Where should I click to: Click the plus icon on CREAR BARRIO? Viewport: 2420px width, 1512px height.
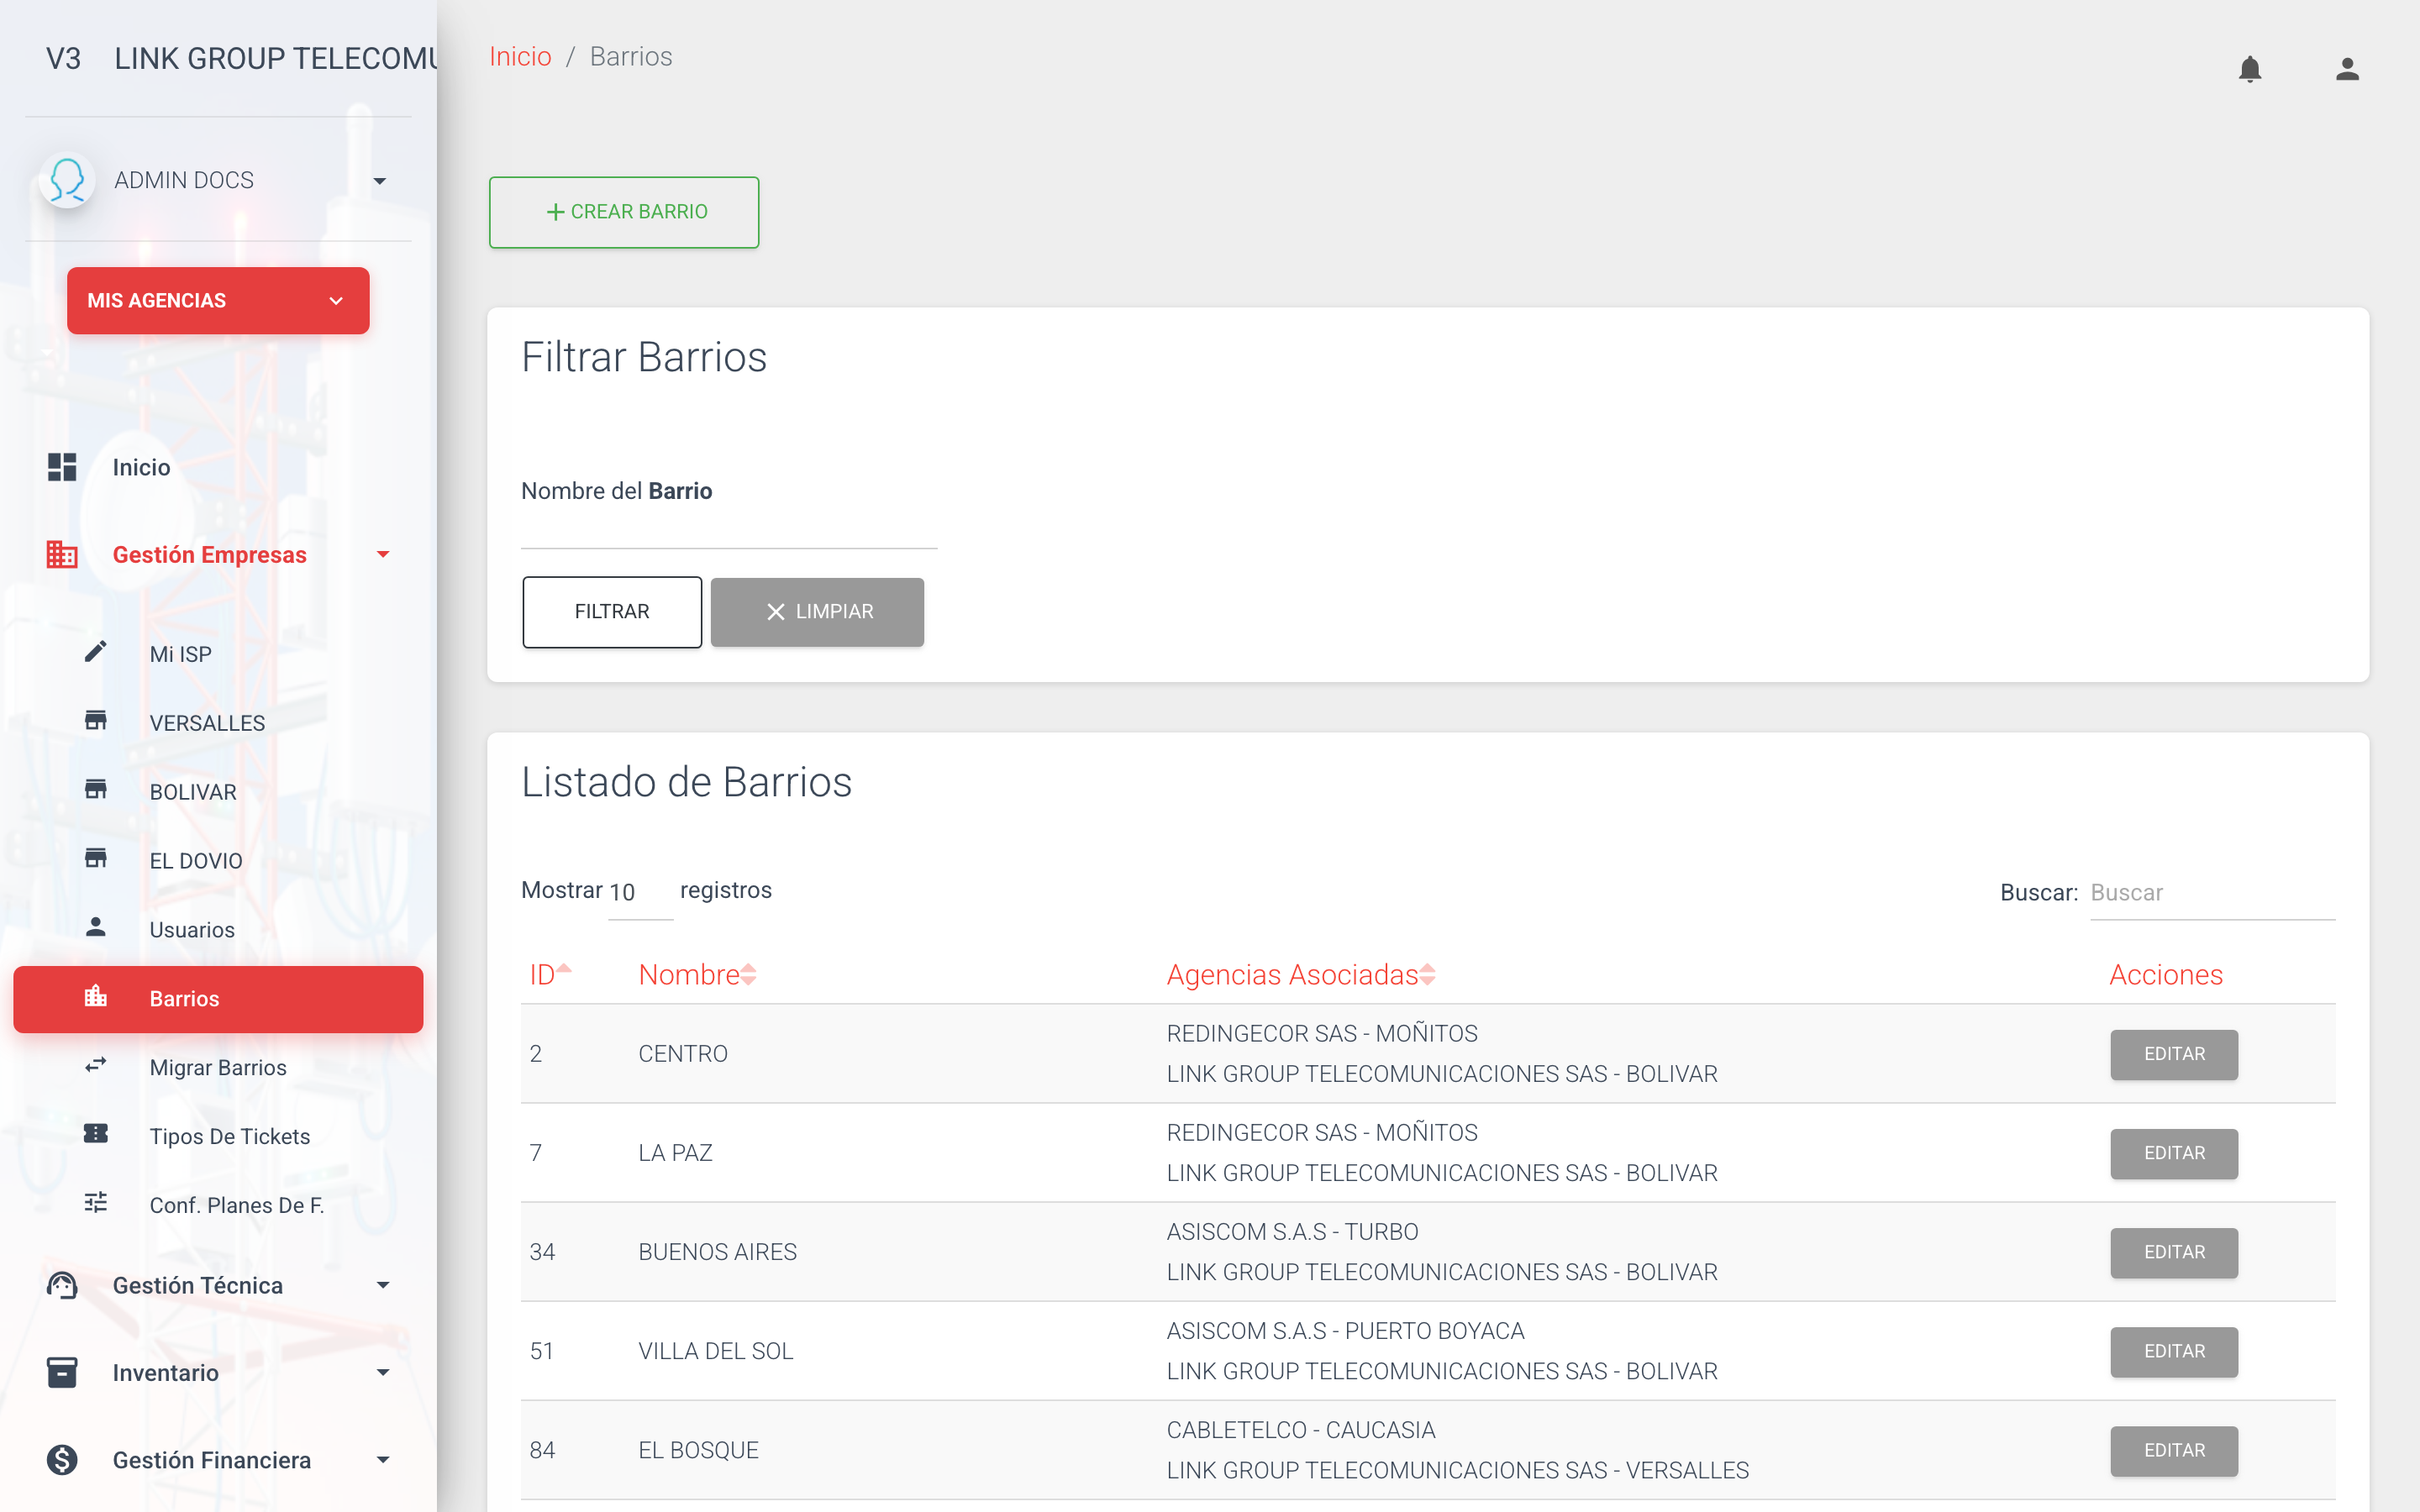[555, 212]
